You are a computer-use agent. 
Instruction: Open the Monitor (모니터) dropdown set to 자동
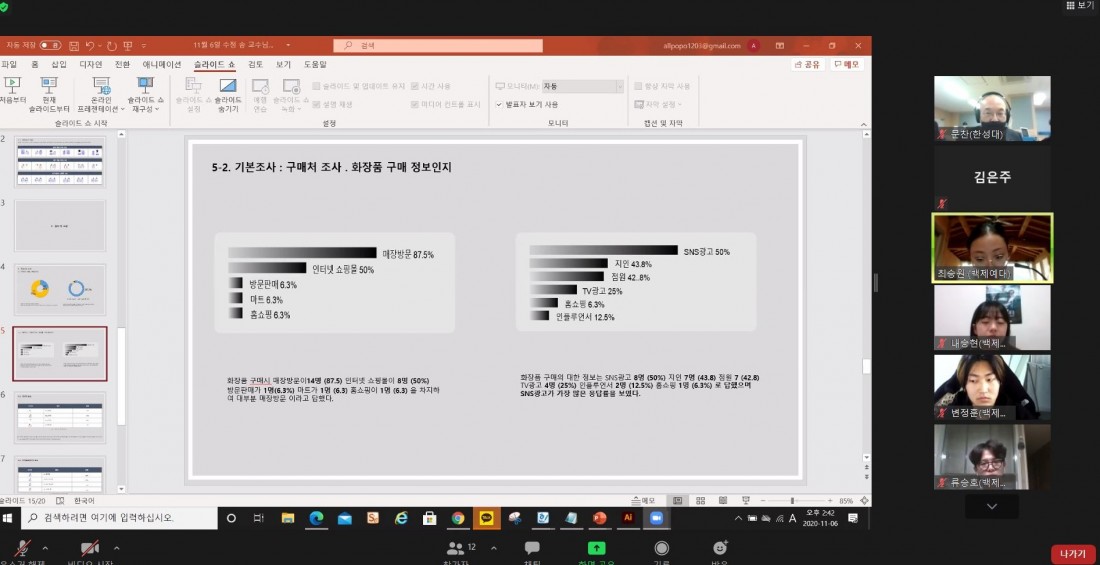pos(582,86)
